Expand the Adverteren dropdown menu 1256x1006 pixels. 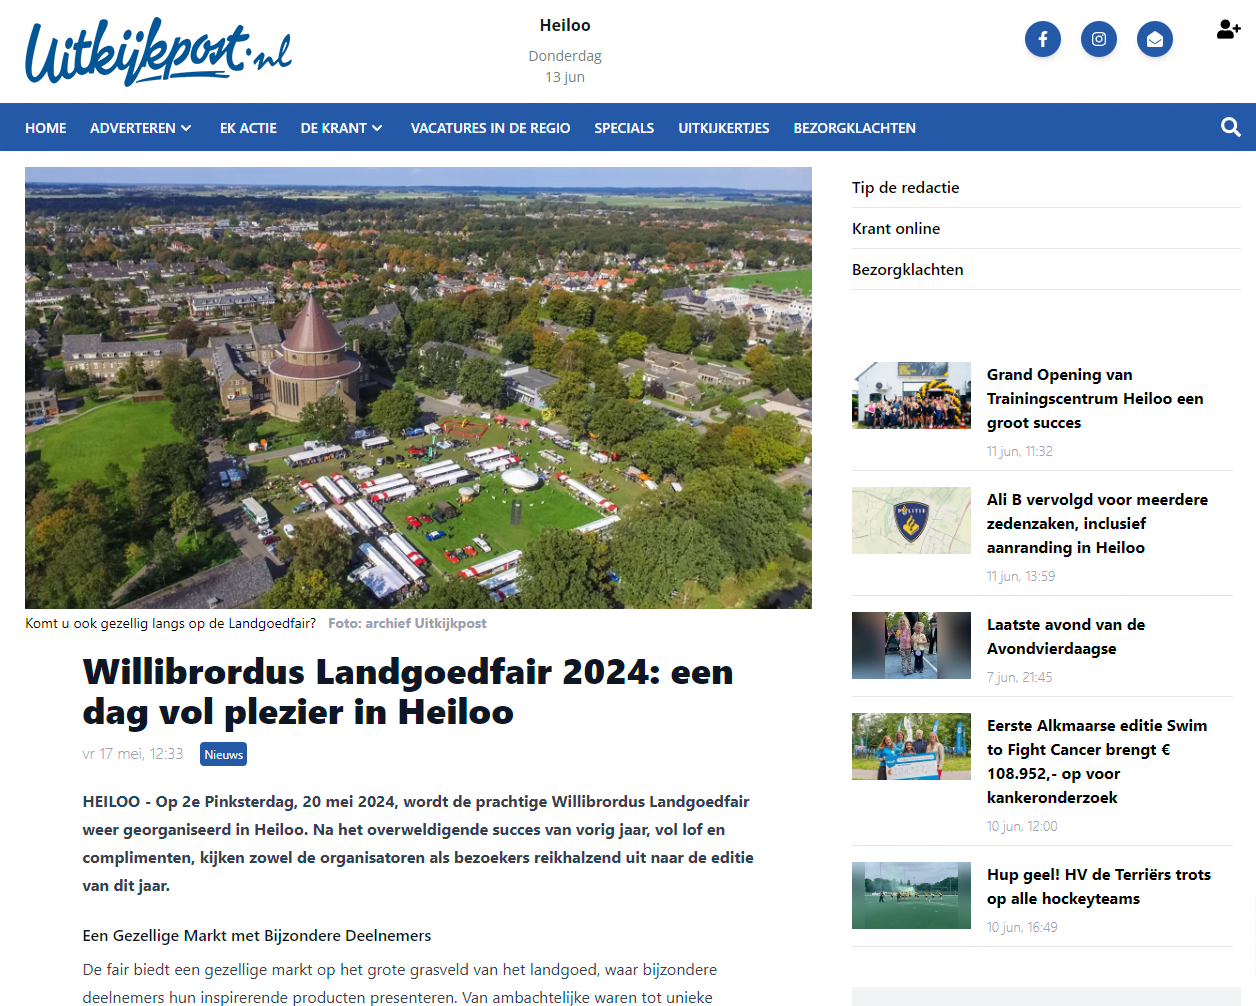click(x=140, y=128)
